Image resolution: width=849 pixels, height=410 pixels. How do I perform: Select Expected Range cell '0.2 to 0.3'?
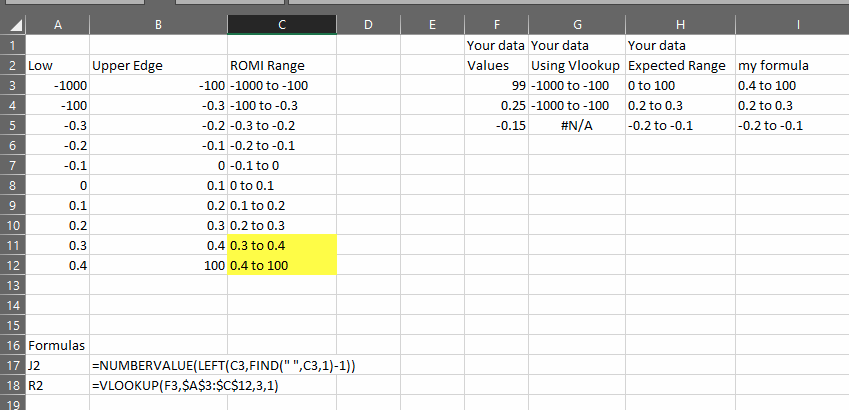point(681,106)
